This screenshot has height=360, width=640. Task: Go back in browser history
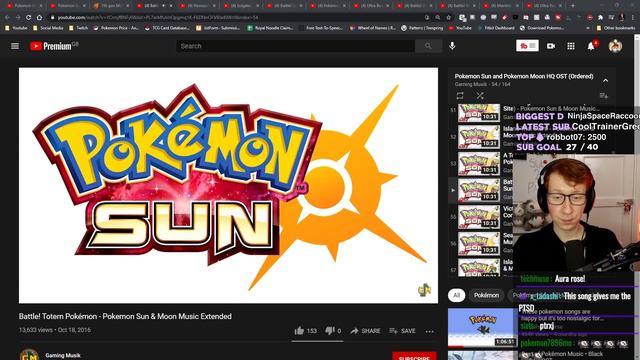[x=7, y=18]
